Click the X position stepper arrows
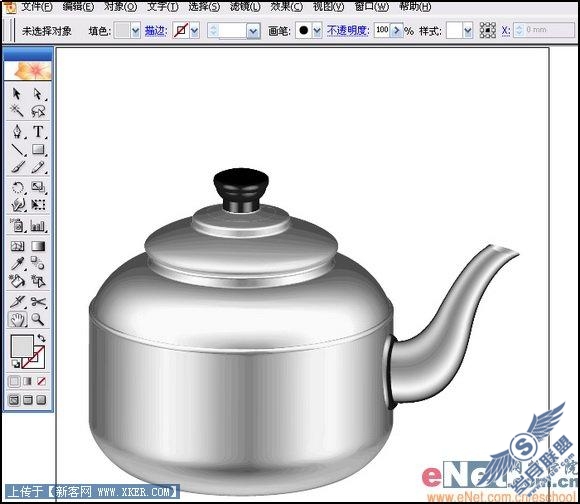 [519, 30]
